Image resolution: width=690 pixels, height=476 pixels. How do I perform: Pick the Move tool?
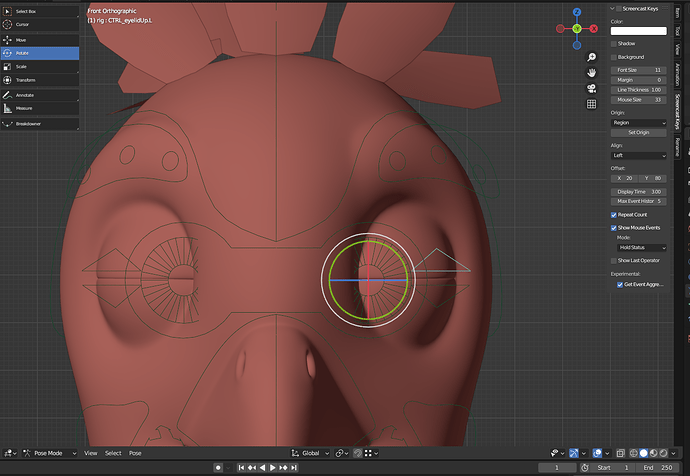(x=40, y=40)
